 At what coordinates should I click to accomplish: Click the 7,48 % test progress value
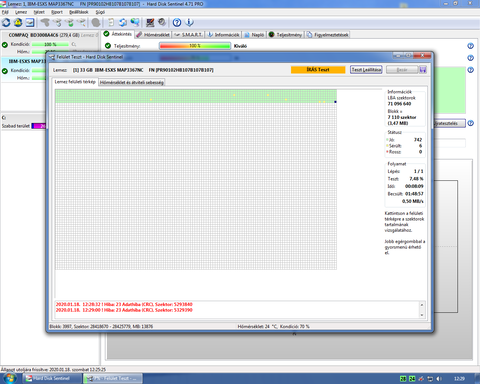416,179
